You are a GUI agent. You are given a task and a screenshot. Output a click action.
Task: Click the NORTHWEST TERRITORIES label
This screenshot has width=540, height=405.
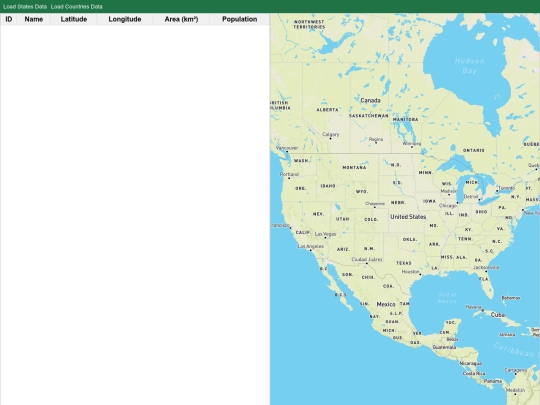point(309,24)
